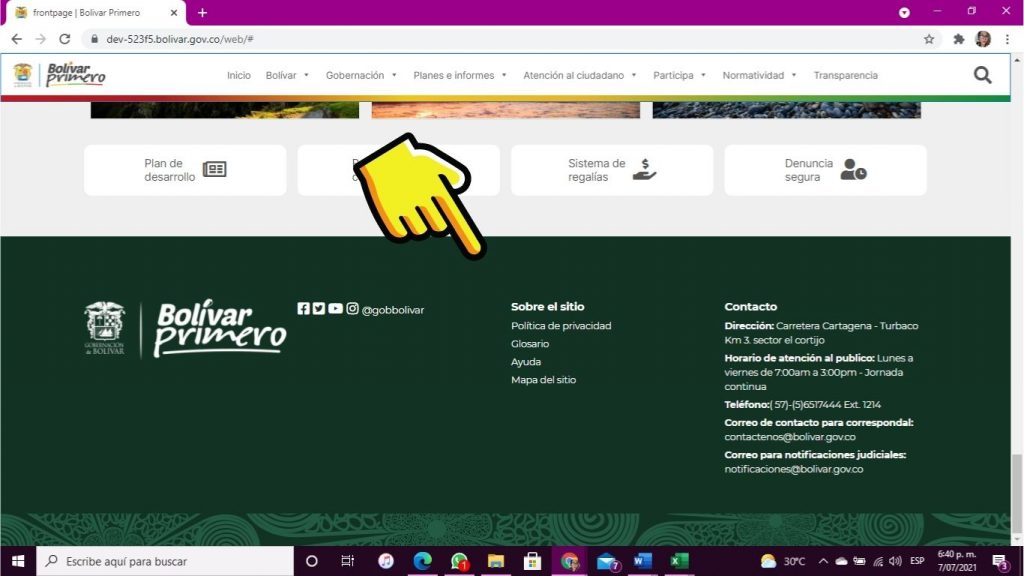This screenshot has width=1024, height=576.
Task: Open network settings in system tray
Action: (878, 561)
